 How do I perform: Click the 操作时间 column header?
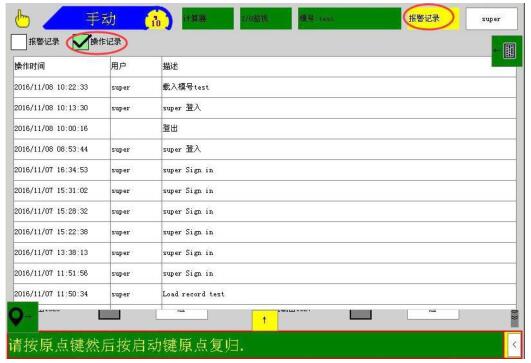point(62,66)
